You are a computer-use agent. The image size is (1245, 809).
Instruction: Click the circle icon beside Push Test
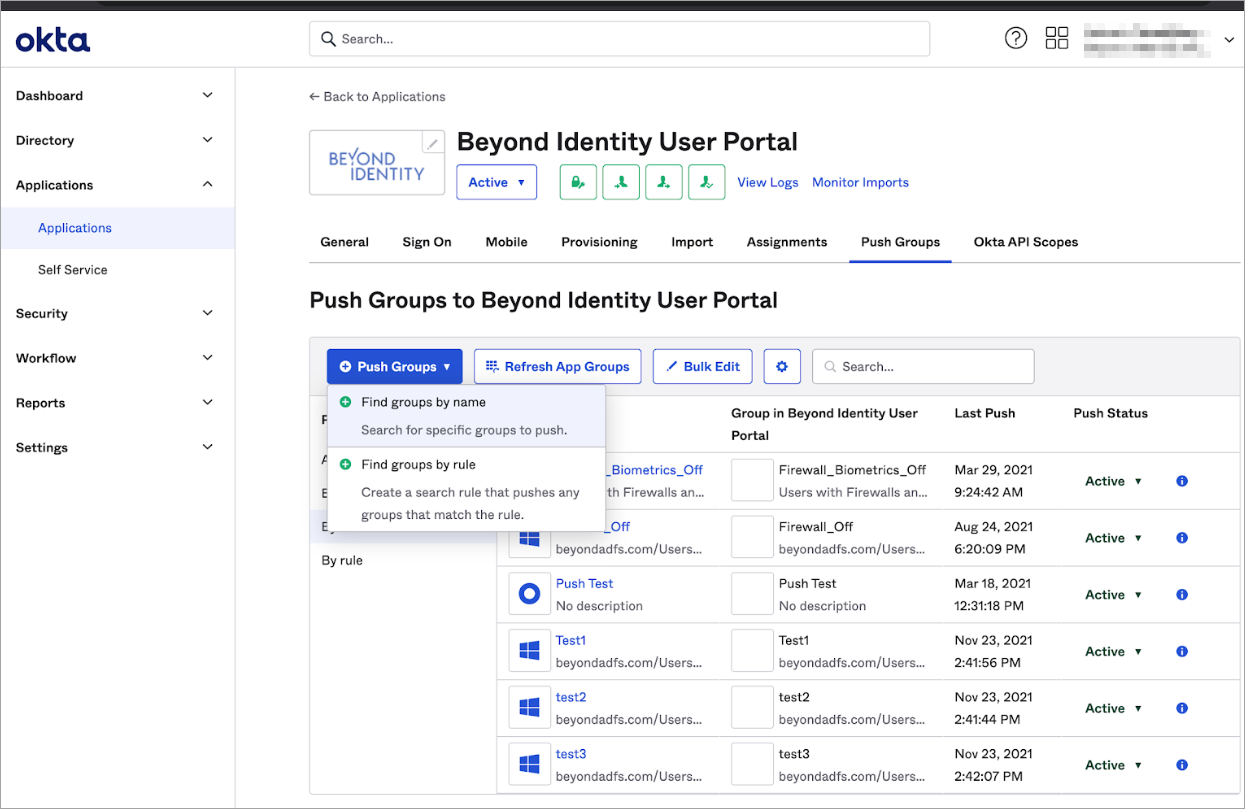coord(529,595)
